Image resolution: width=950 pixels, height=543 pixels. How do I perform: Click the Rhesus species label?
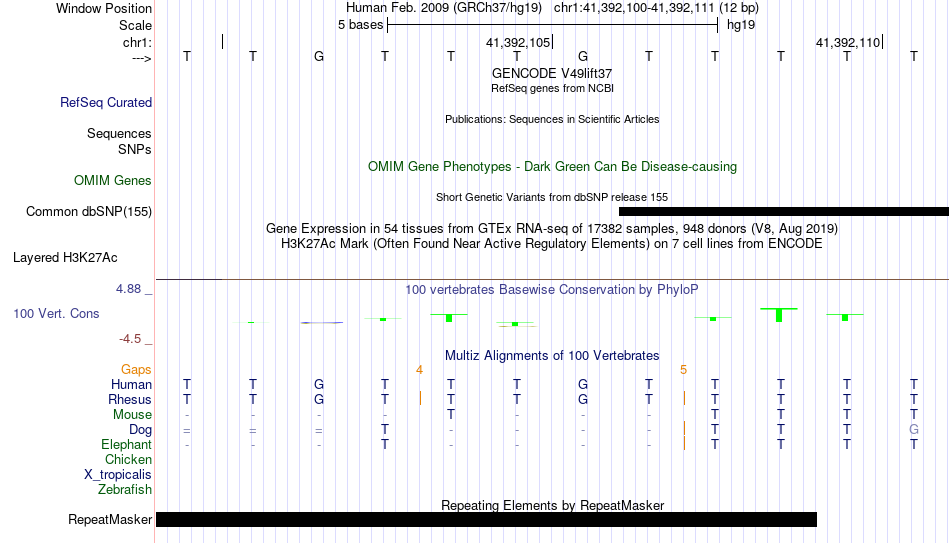pos(130,399)
